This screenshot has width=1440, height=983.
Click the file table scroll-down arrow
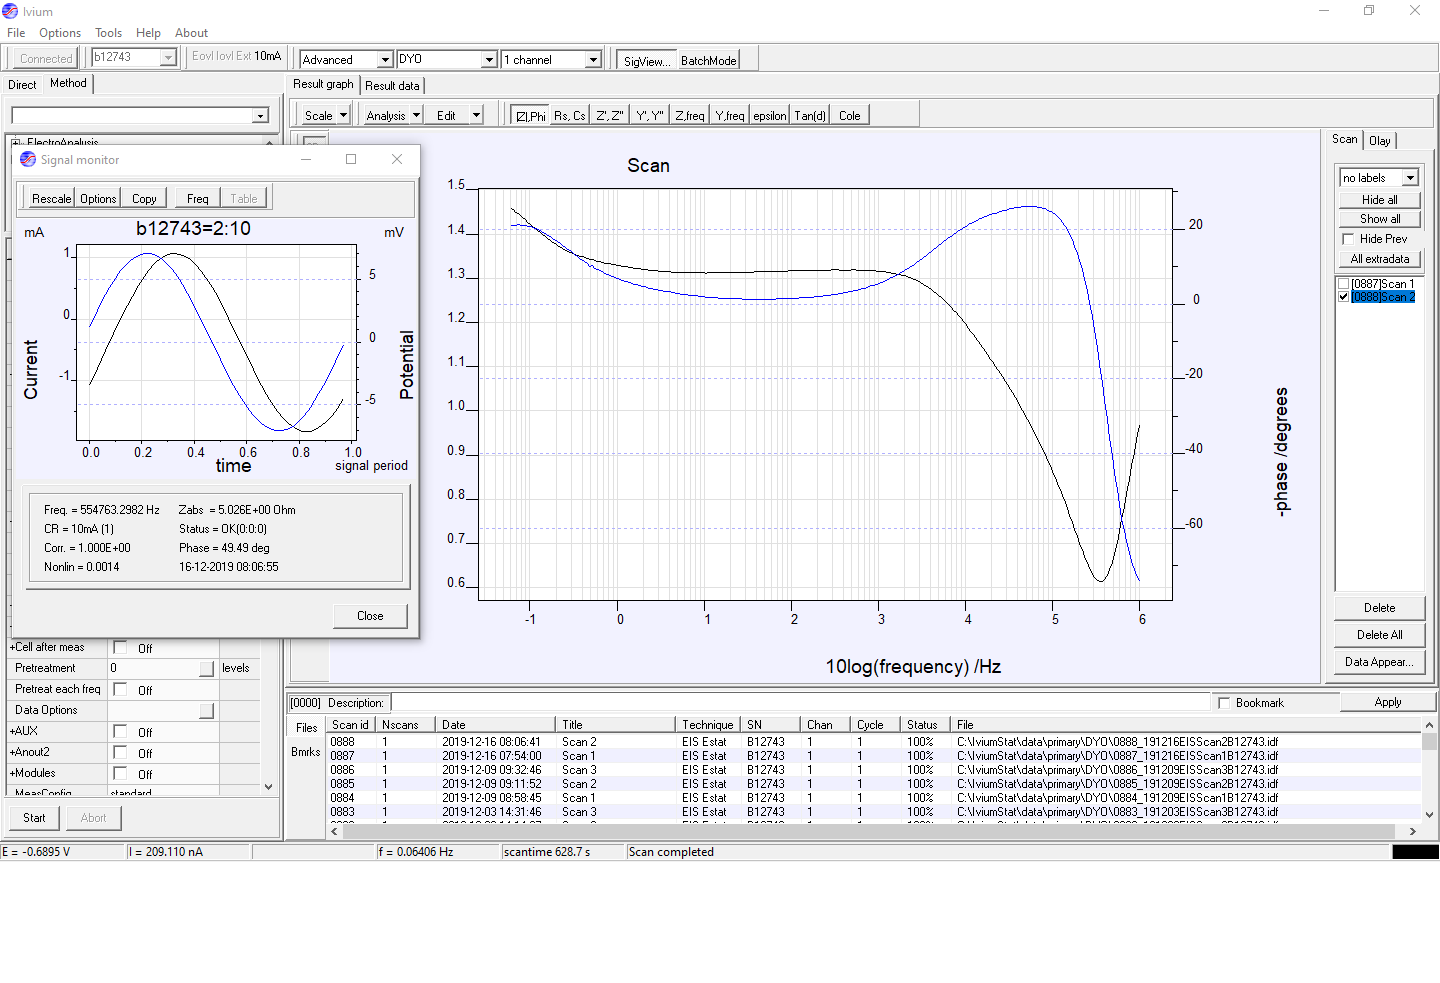point(1429,814)
